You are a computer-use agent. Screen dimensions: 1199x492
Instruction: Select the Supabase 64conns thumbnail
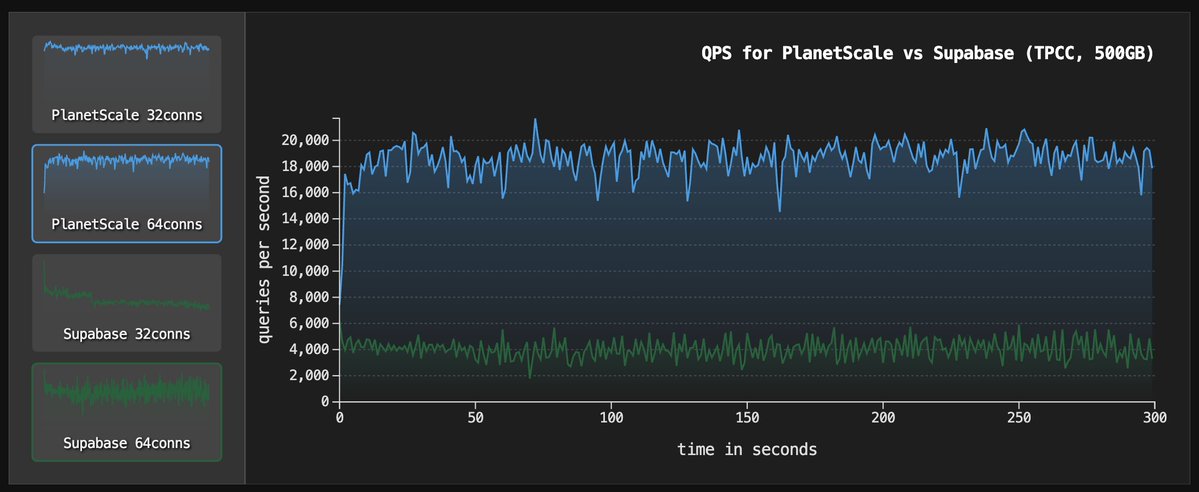126,412
